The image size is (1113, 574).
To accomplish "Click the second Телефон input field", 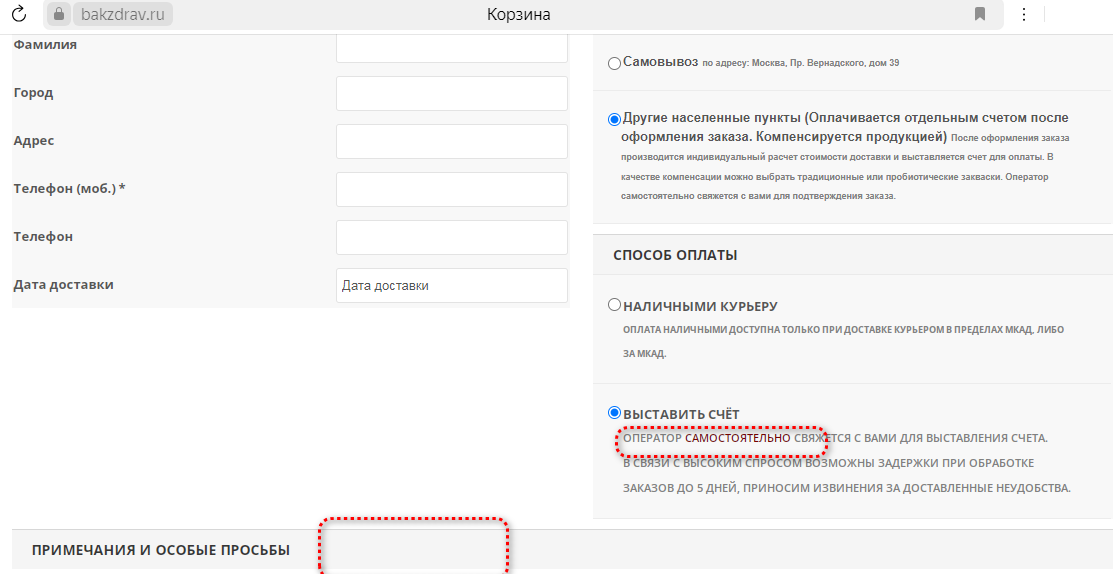I will (452, 237).
